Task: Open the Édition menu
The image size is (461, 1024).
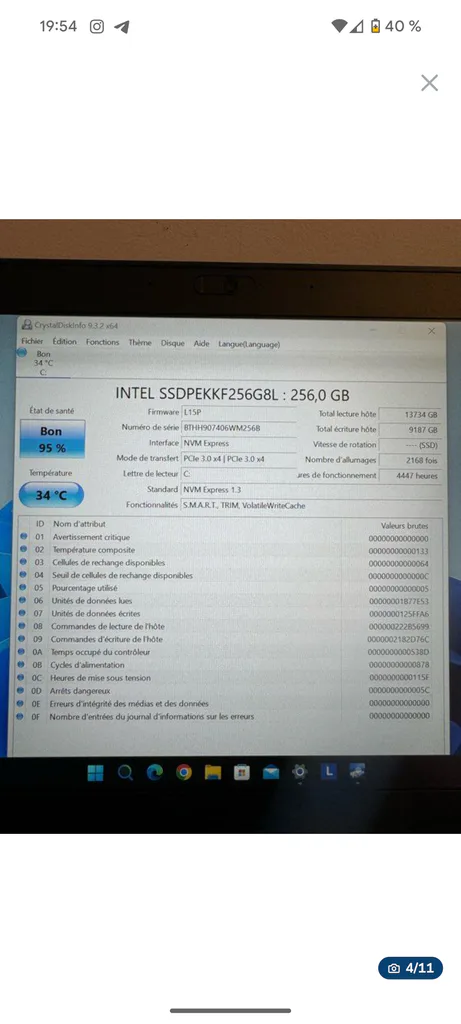Action: (65, 342)
